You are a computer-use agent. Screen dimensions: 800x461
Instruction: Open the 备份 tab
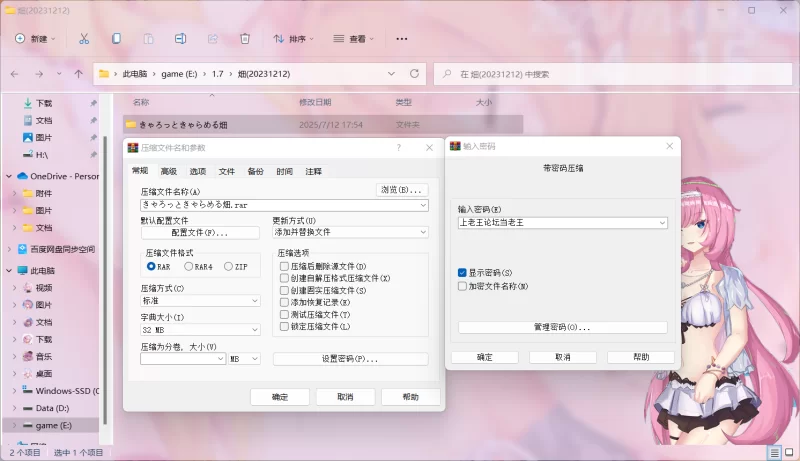[x=256, y=171]
